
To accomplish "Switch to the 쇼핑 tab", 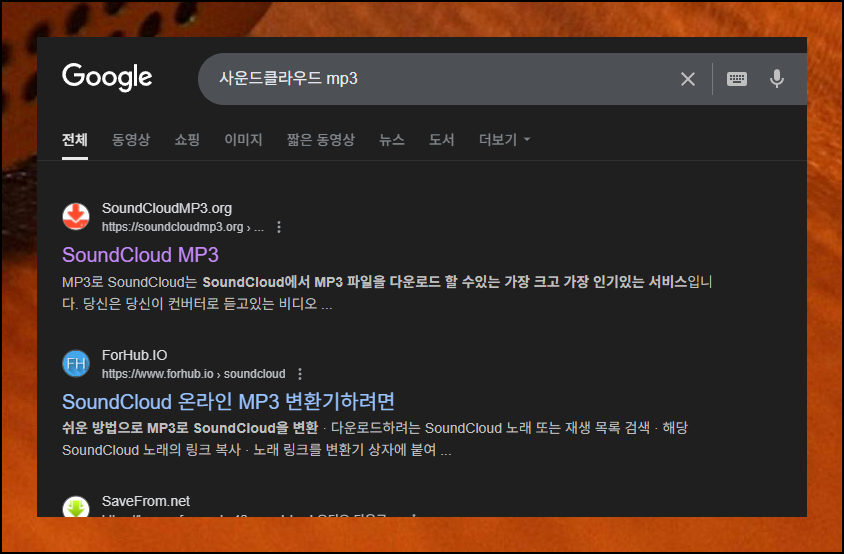I will (x=187, y=140).
